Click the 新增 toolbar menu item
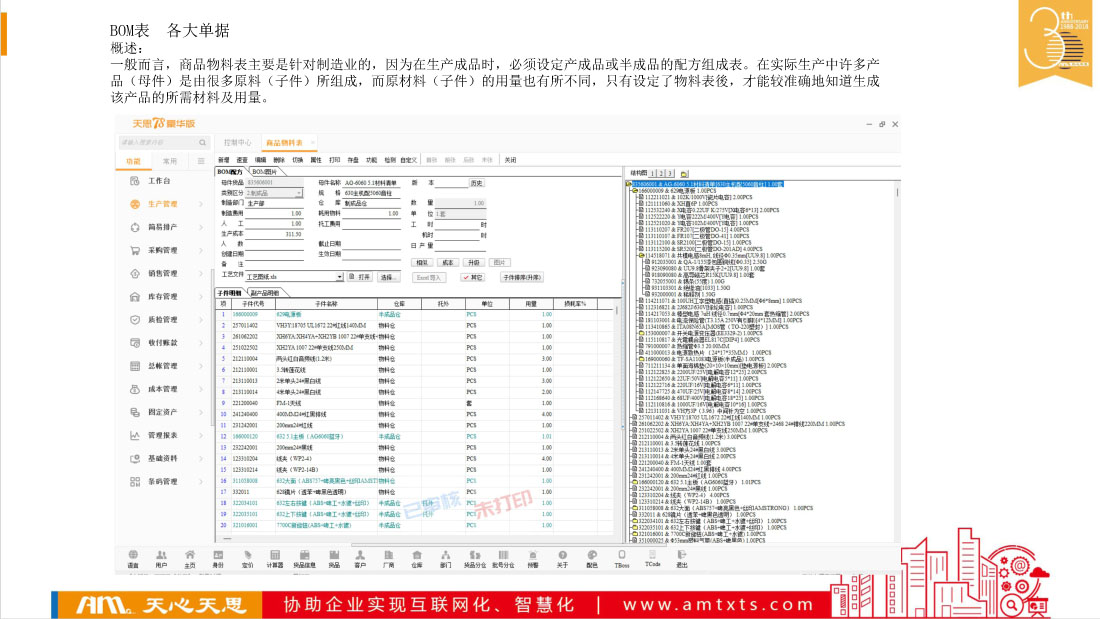 (x=223, y=160)
